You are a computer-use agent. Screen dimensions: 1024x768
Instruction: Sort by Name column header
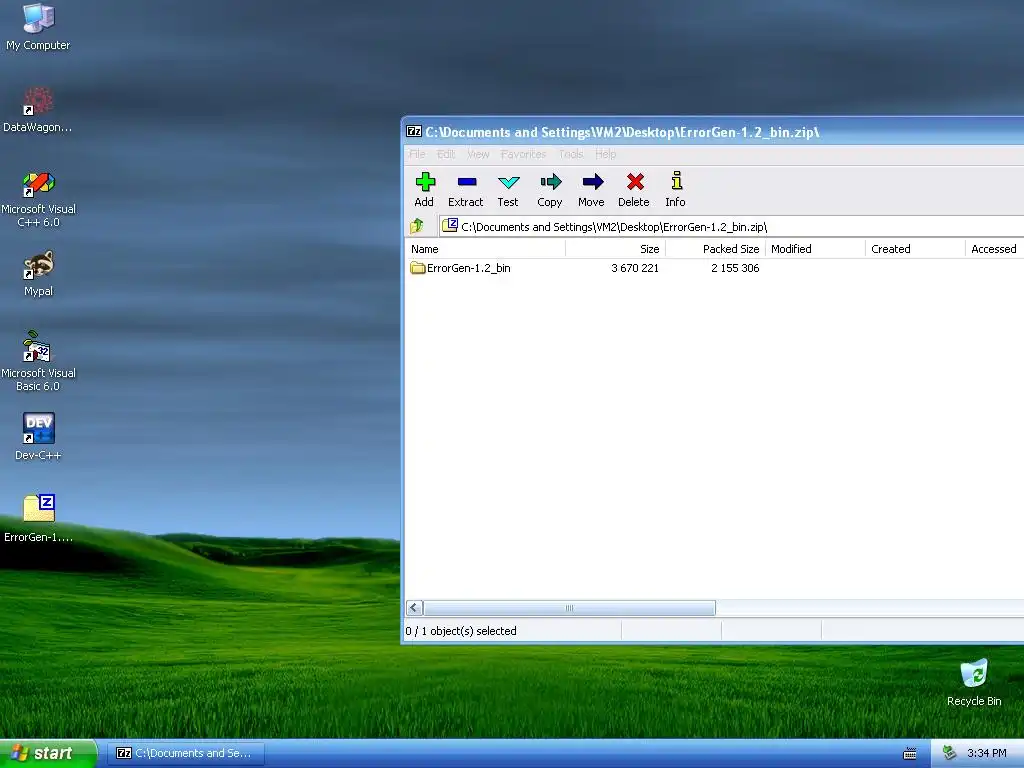[x=485, y=249]
